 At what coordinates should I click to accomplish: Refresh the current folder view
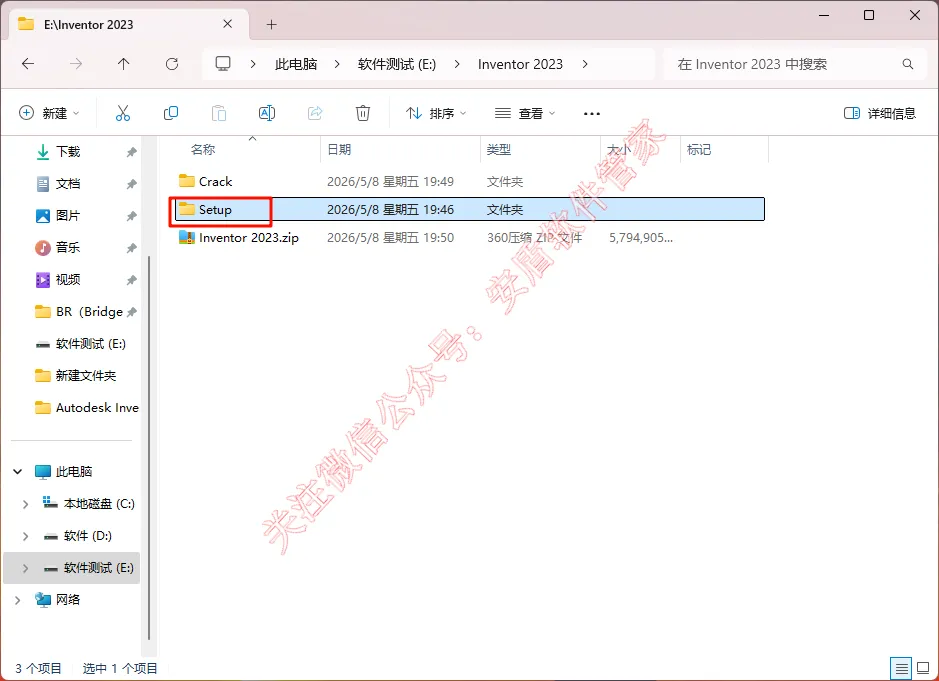click(x=172, y=63)
